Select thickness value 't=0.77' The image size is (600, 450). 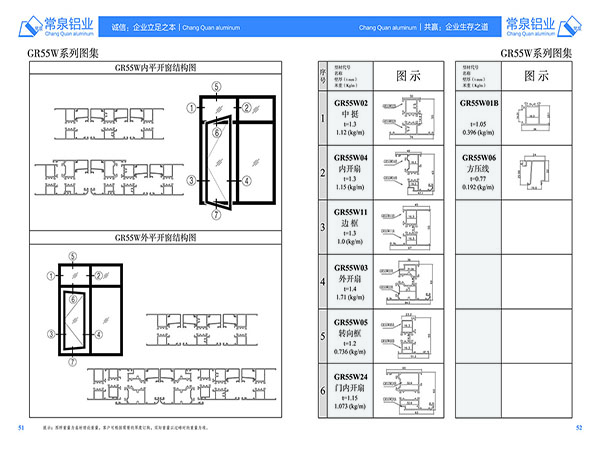pyautogui.click(x=478, y=179)
